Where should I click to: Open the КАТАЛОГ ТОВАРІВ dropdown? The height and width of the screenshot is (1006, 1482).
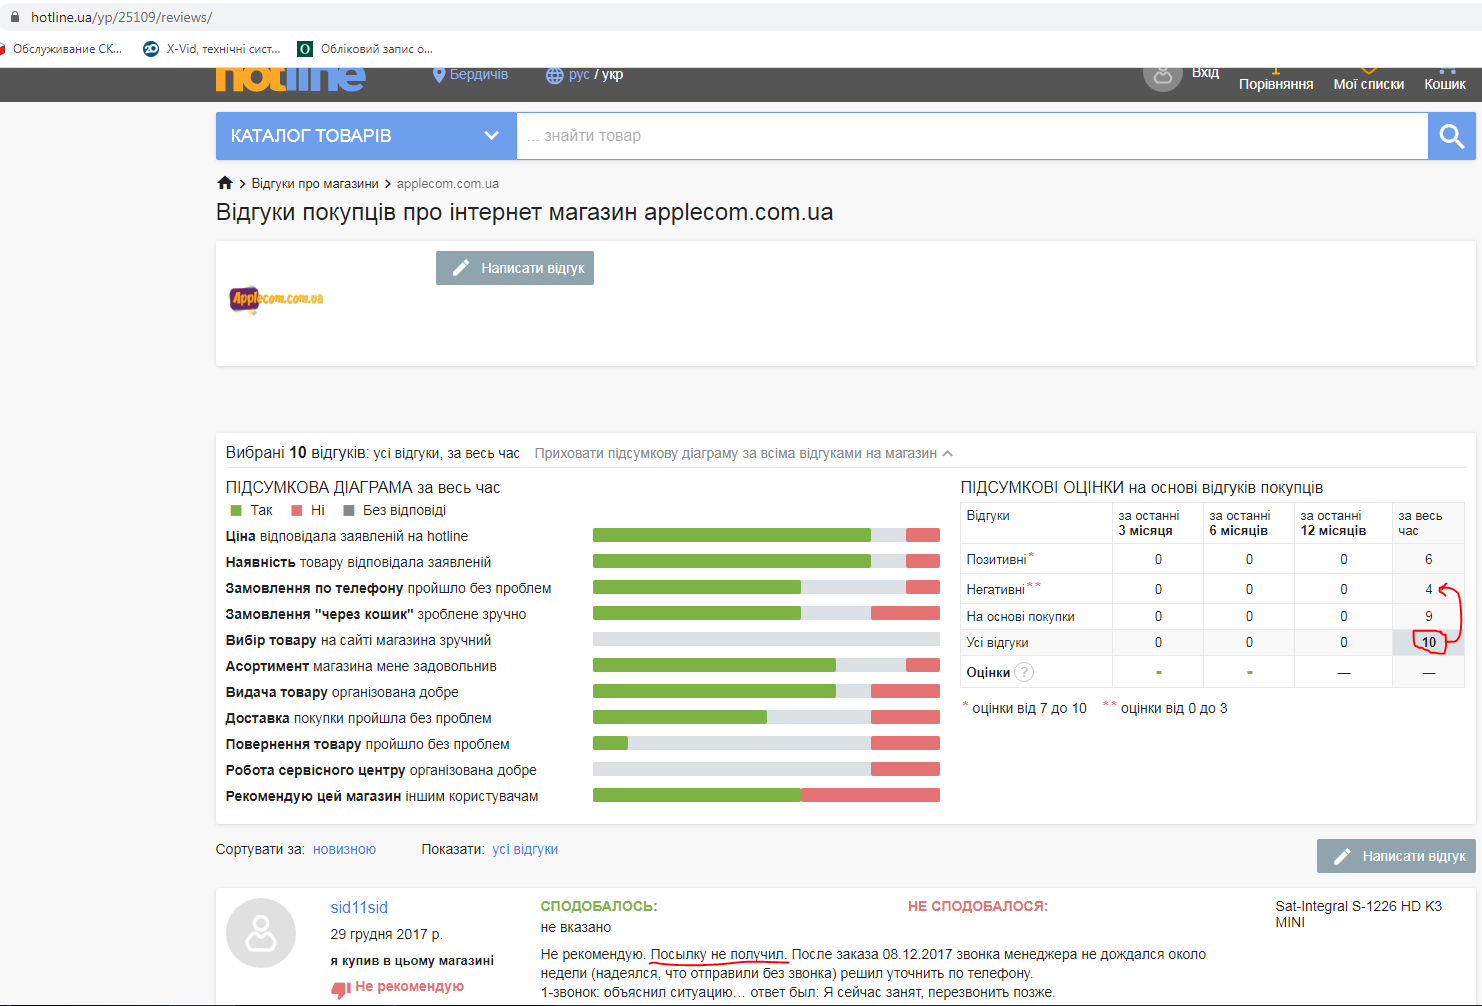[366, 136]
